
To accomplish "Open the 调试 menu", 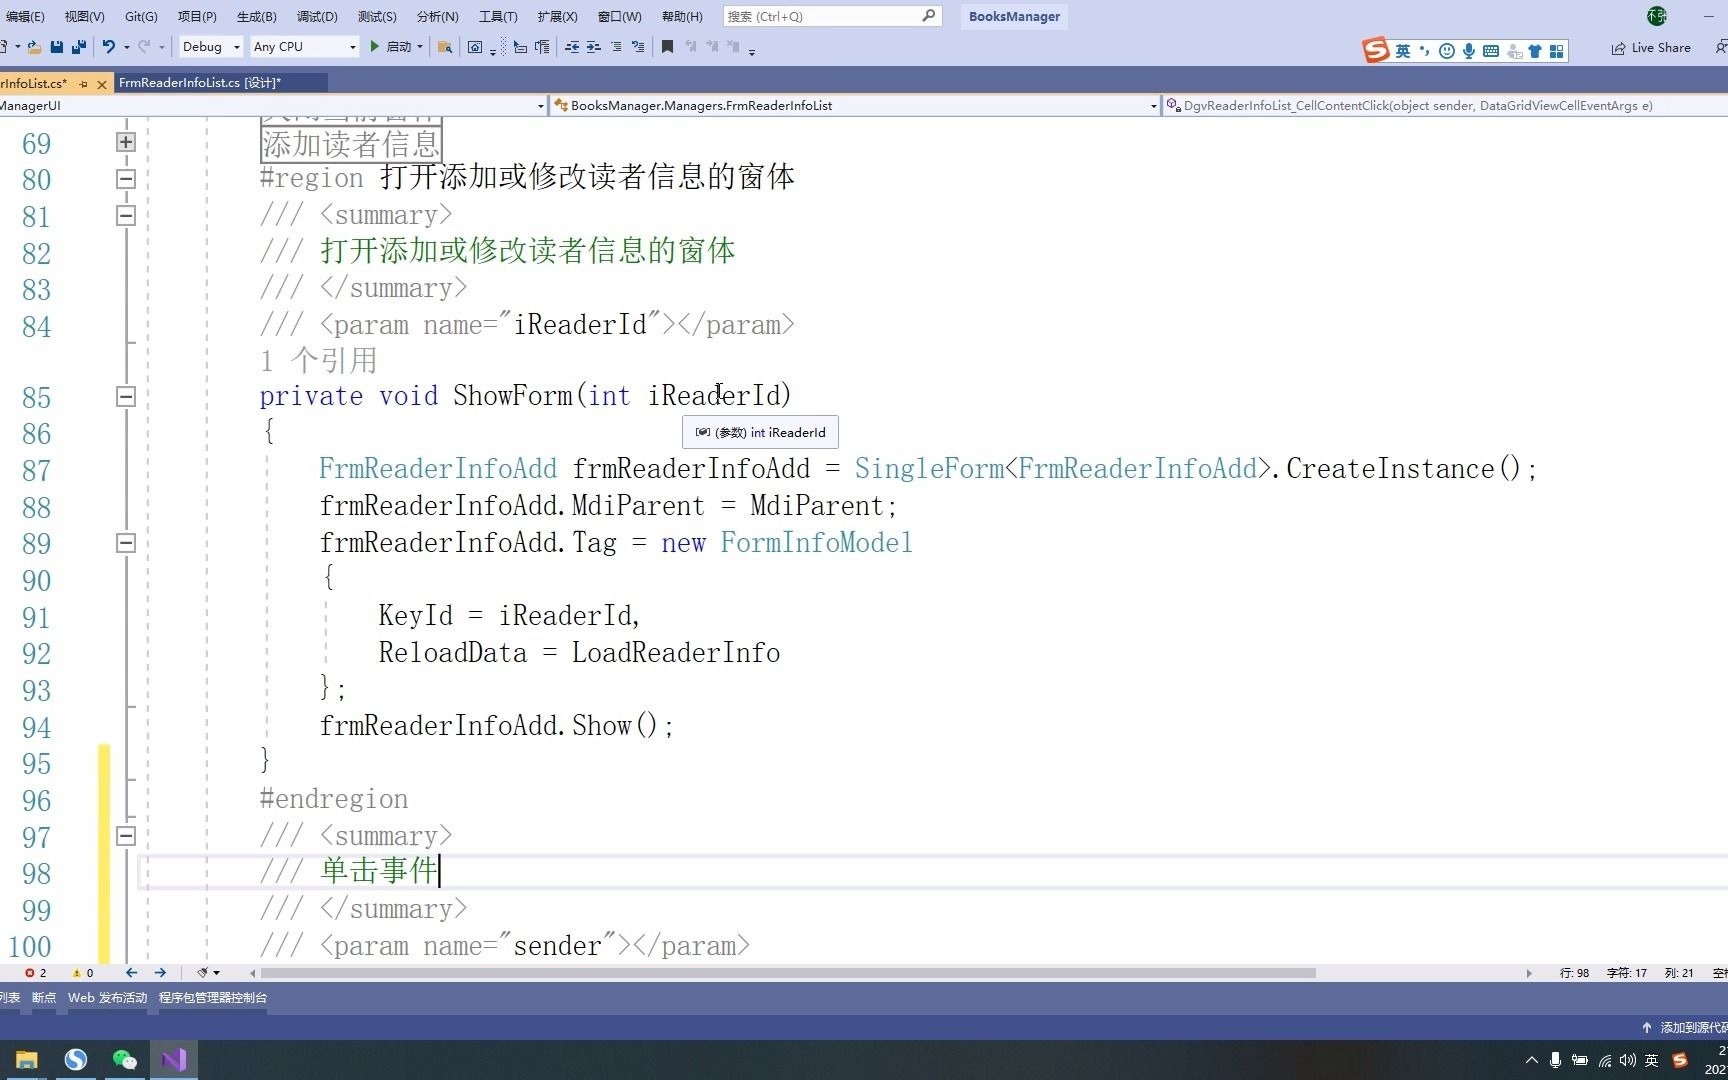I will (317, 16).
